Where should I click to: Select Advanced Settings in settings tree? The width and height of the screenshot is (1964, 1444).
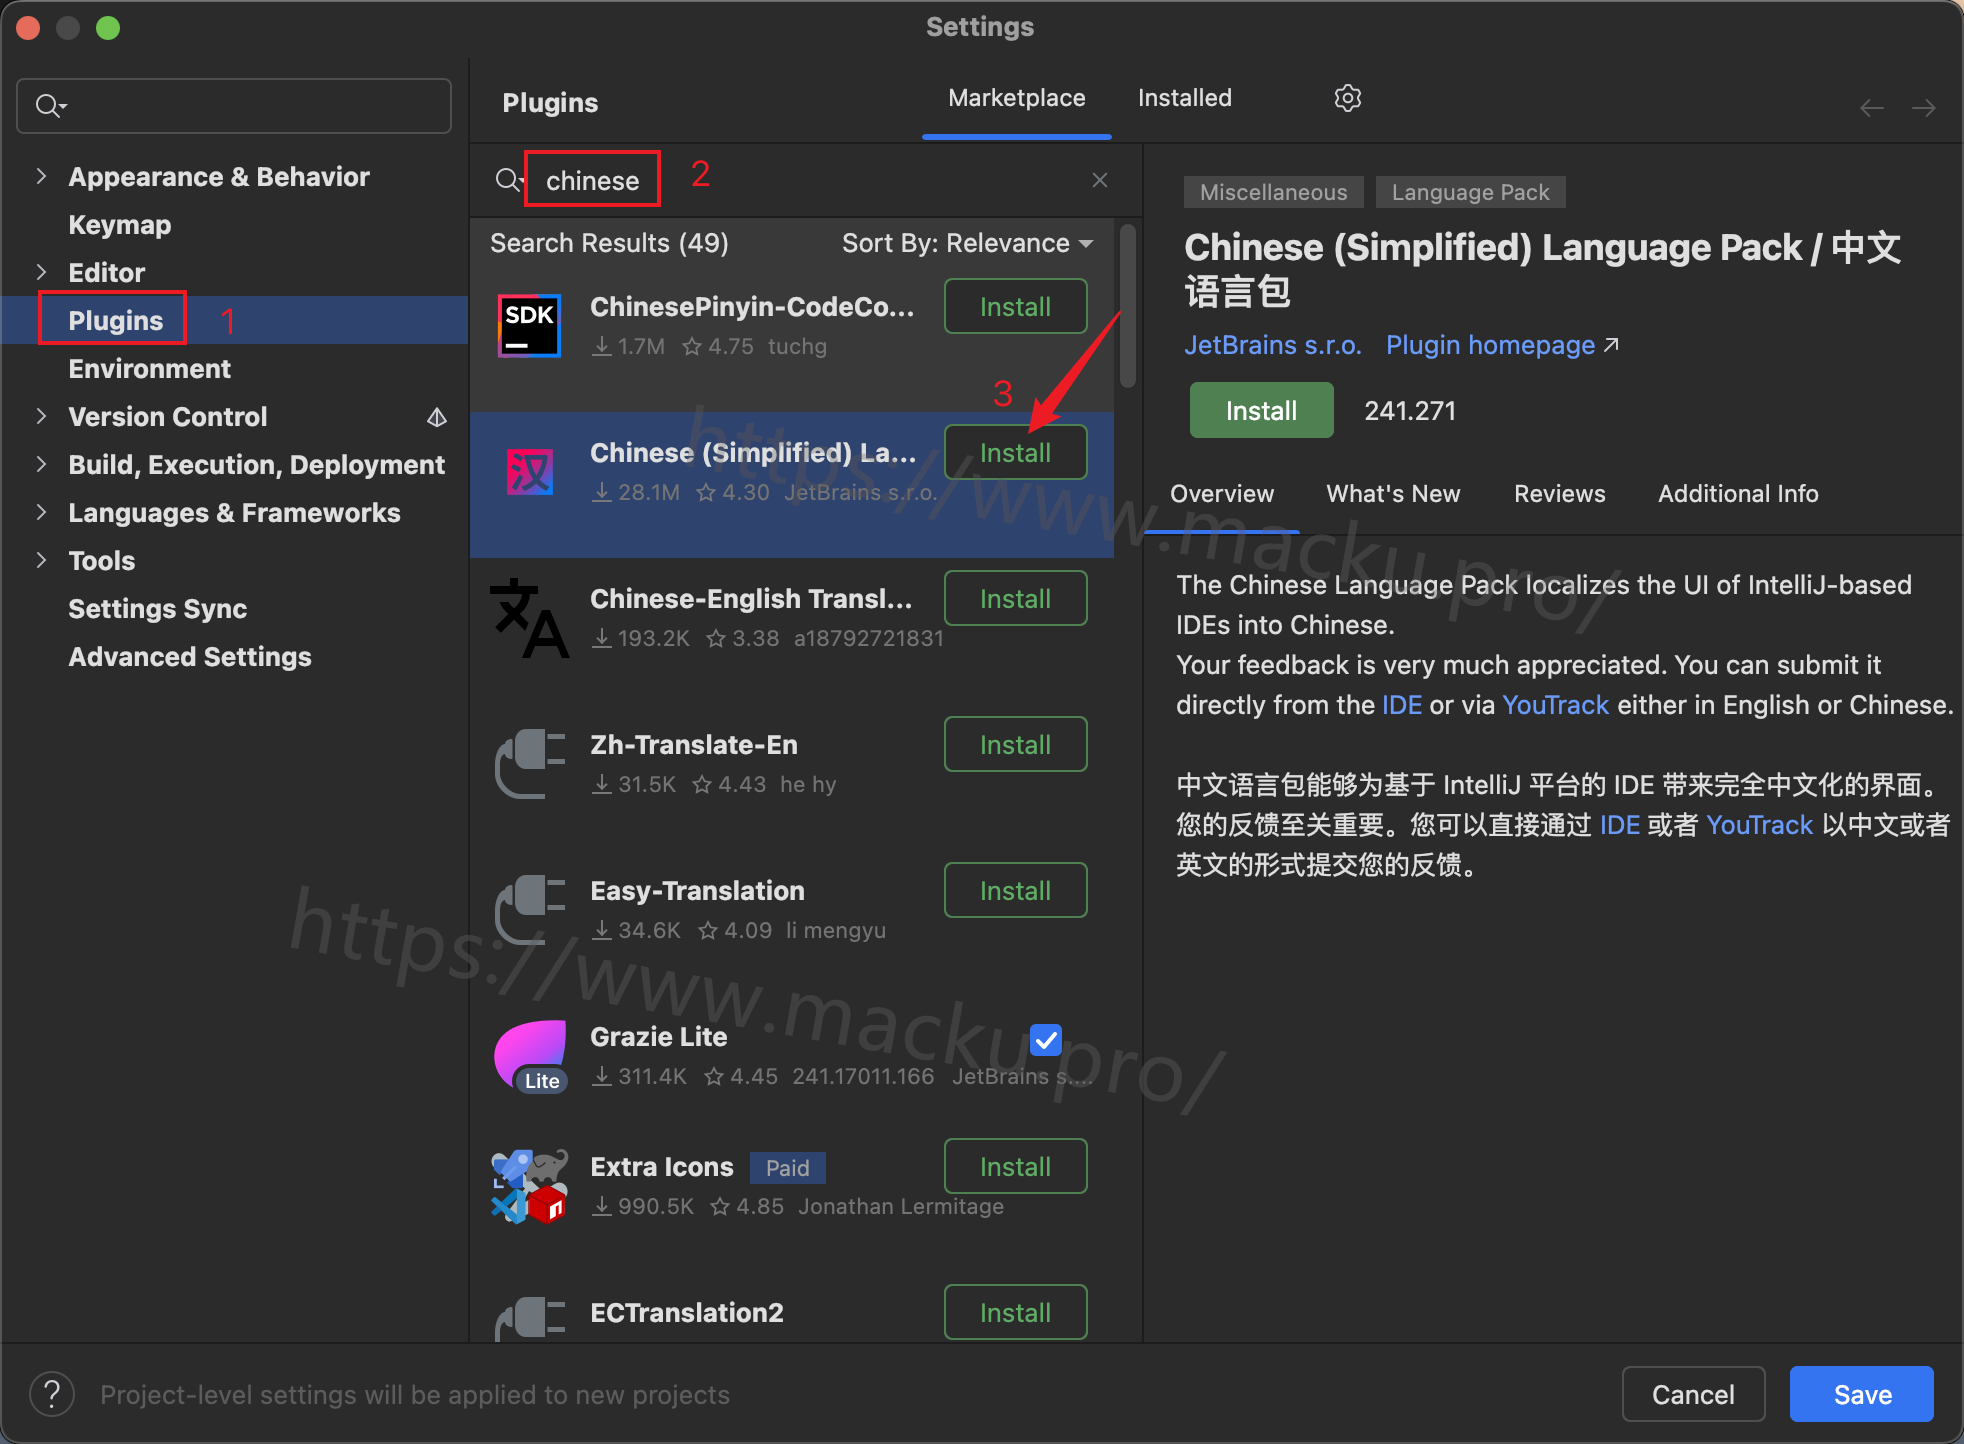(190, 656)
